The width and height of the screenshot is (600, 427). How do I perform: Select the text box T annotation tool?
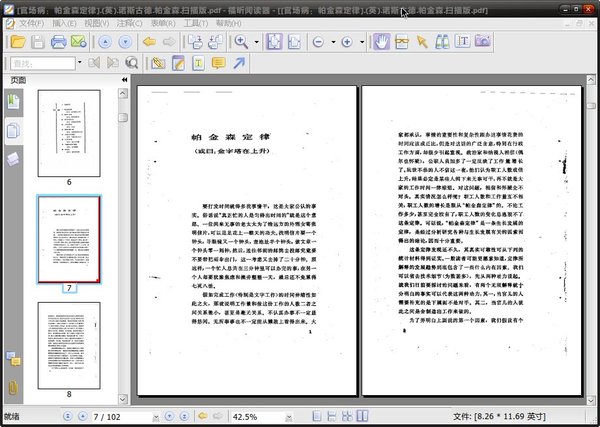coord(198,63)
